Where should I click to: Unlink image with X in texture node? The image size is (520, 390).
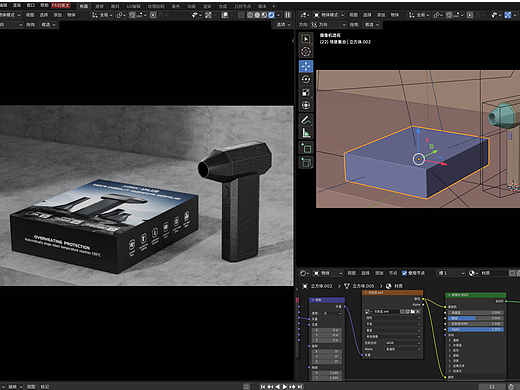click(x=418, y=311)
